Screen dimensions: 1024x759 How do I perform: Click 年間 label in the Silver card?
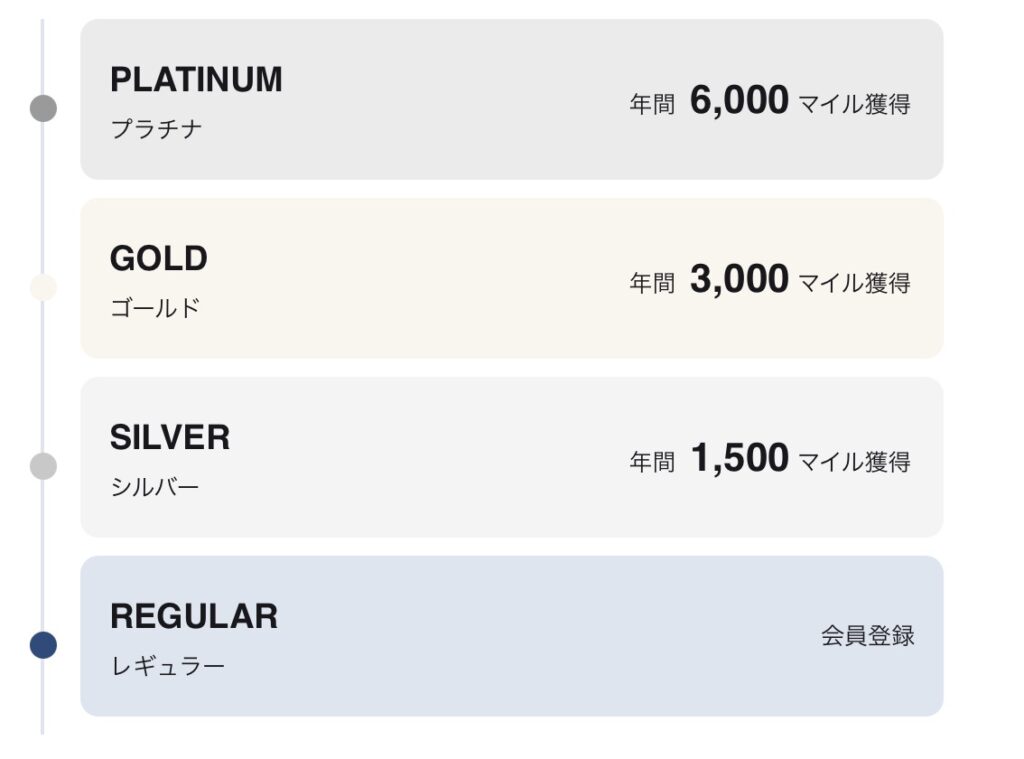(652, 462)
